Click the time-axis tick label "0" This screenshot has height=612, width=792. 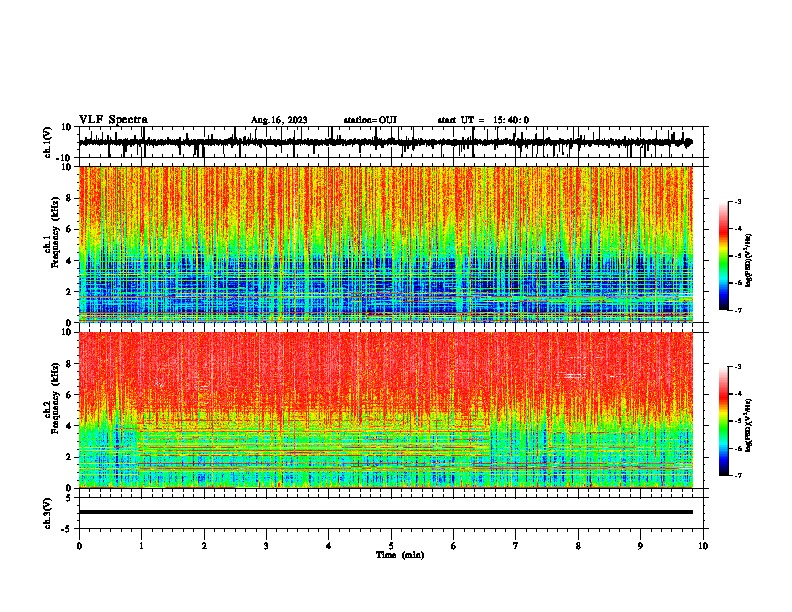click(79, 546)
